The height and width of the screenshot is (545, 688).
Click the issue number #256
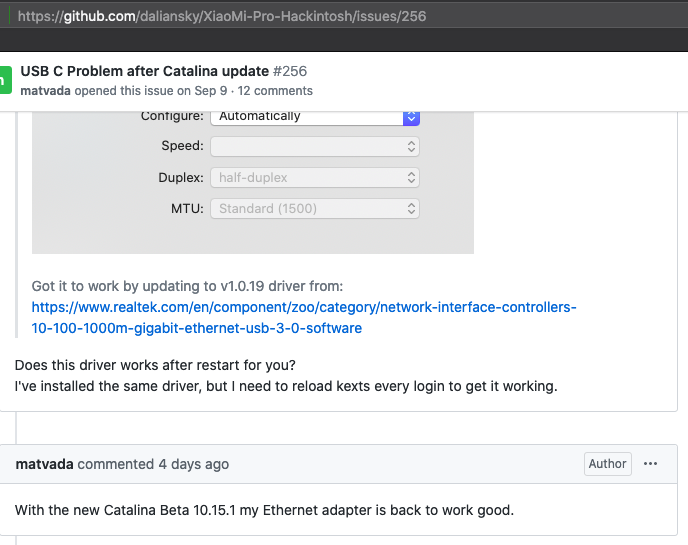[290, 71]
